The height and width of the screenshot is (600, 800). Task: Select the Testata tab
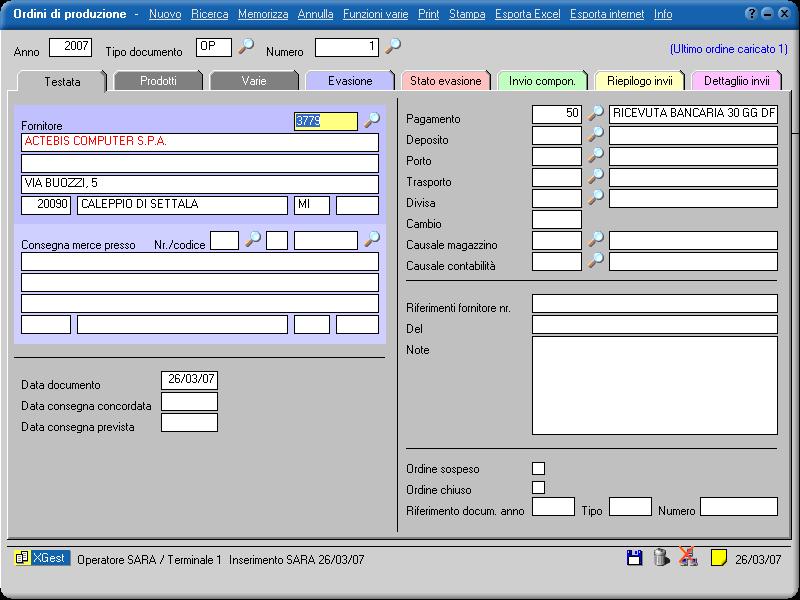[x=62, y=81]
